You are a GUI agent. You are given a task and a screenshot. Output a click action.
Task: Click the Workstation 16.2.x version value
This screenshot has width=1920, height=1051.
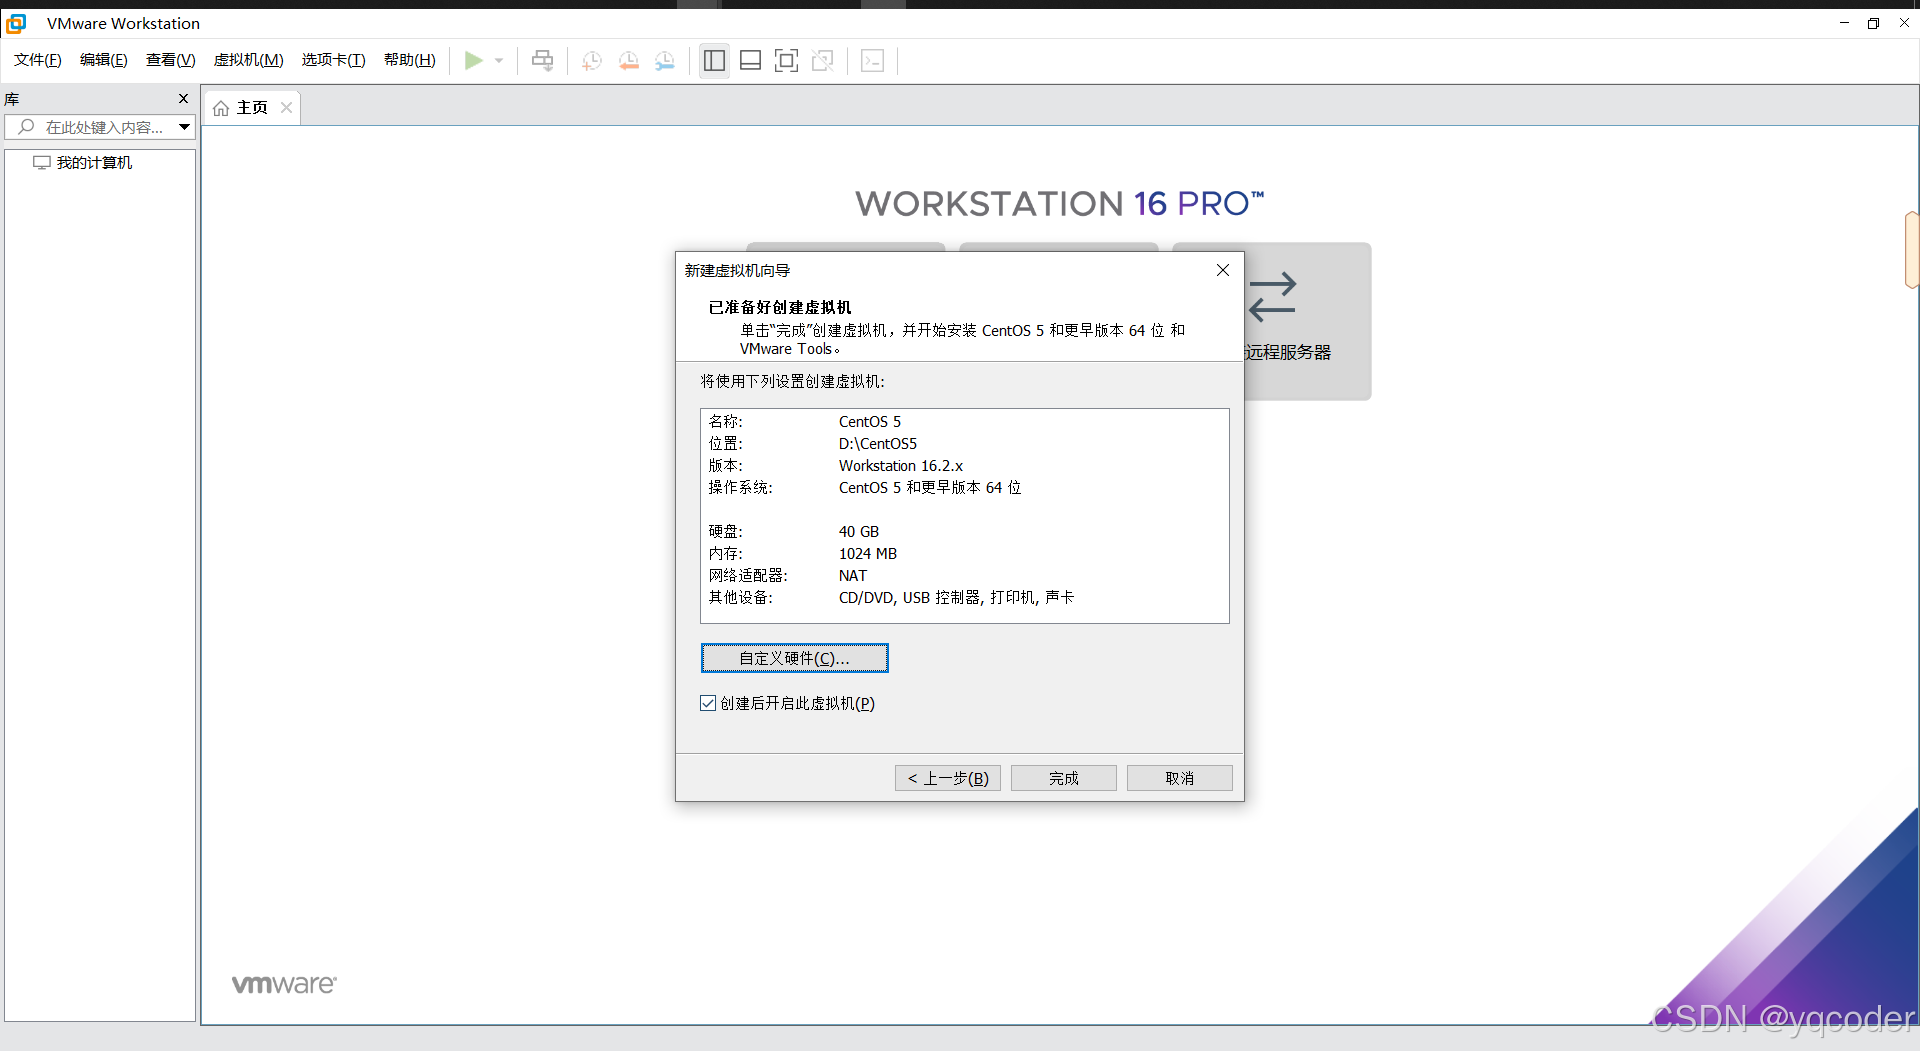tap(901, 466)
